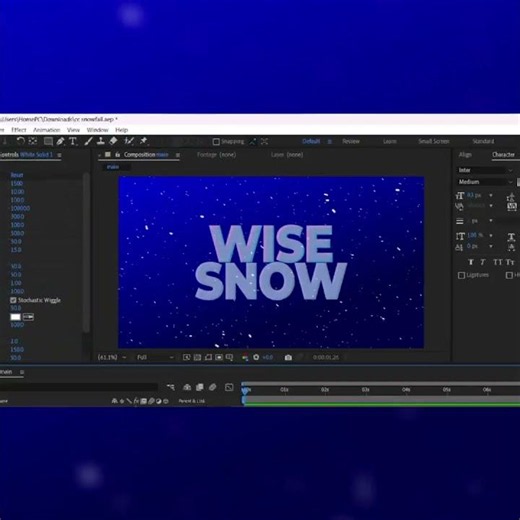
Task: Uncheck the Stochastic Wiggle checkbox
Action: 13,300
